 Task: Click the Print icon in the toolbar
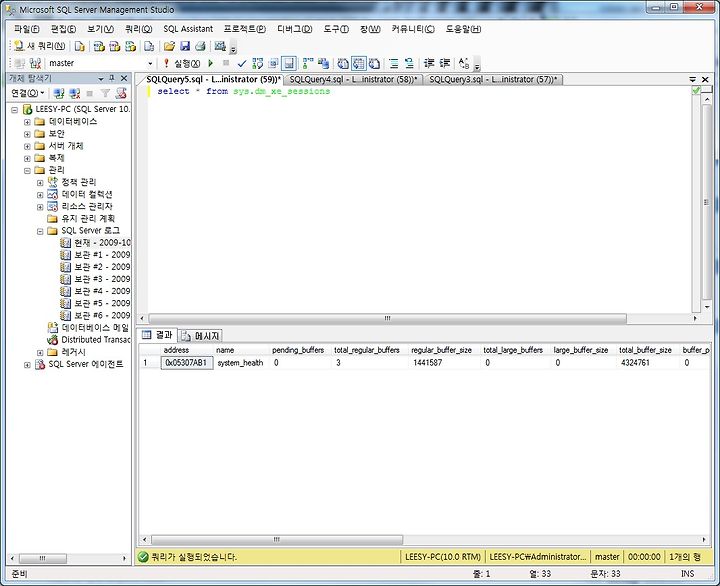point(200,46)
